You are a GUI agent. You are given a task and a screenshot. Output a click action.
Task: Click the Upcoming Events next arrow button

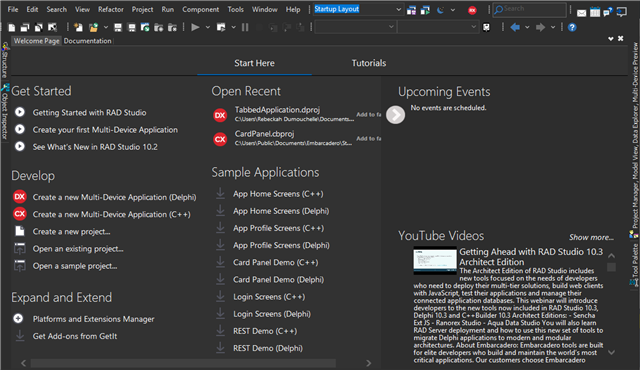(396, 115)
